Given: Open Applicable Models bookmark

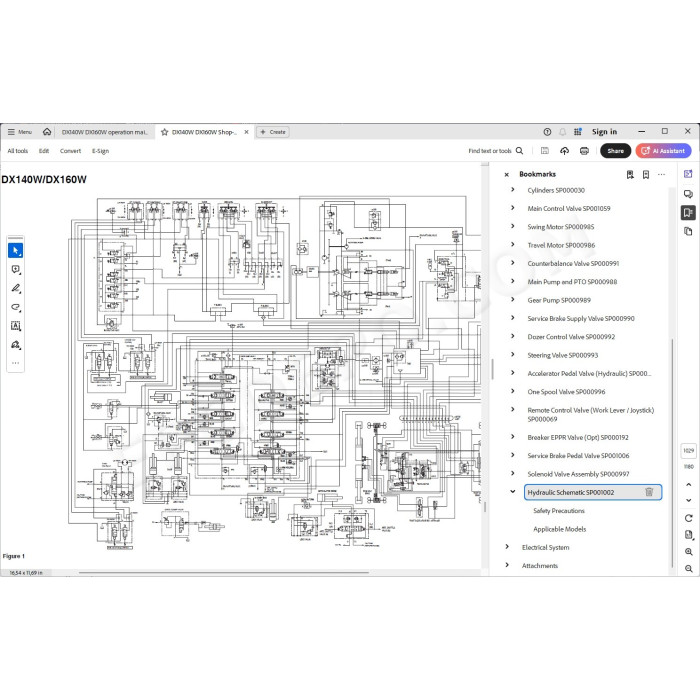Looking at the screenshot, I should 559,529.
